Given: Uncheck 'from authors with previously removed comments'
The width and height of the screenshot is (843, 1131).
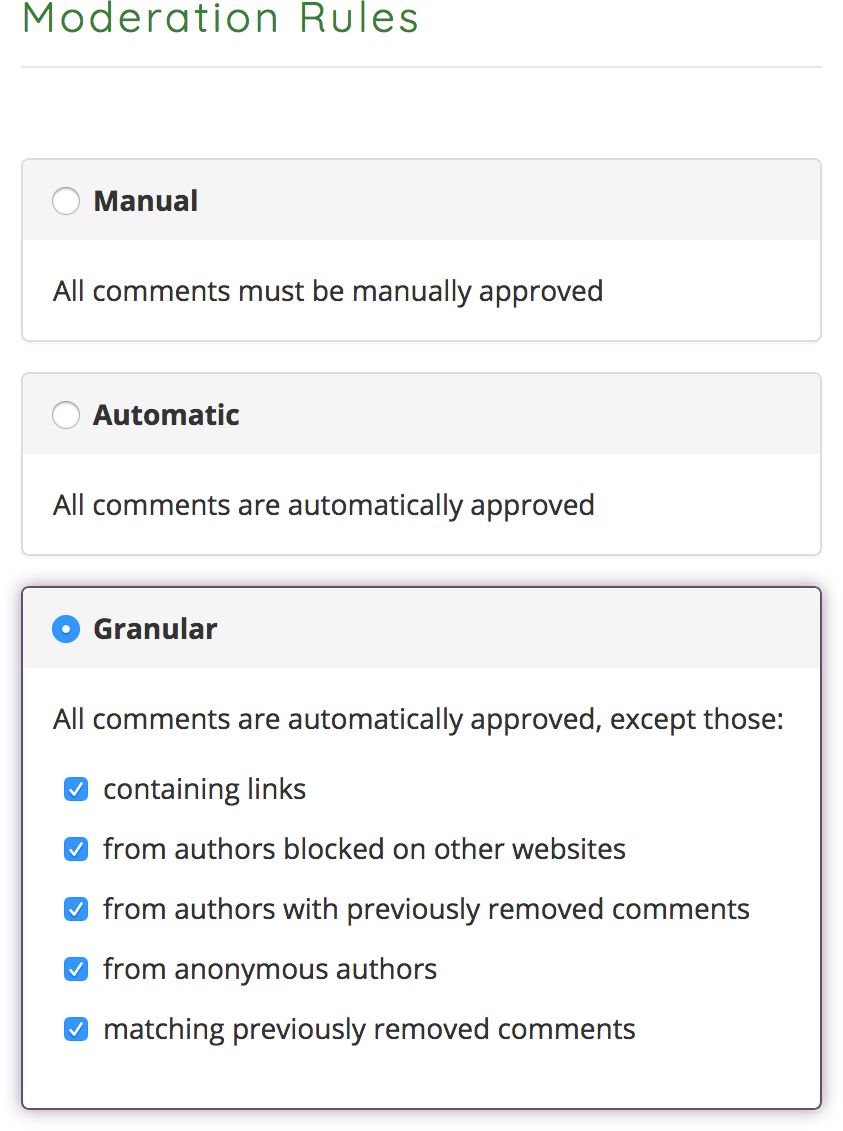Looking at the screenshot, I should point(76,909).
